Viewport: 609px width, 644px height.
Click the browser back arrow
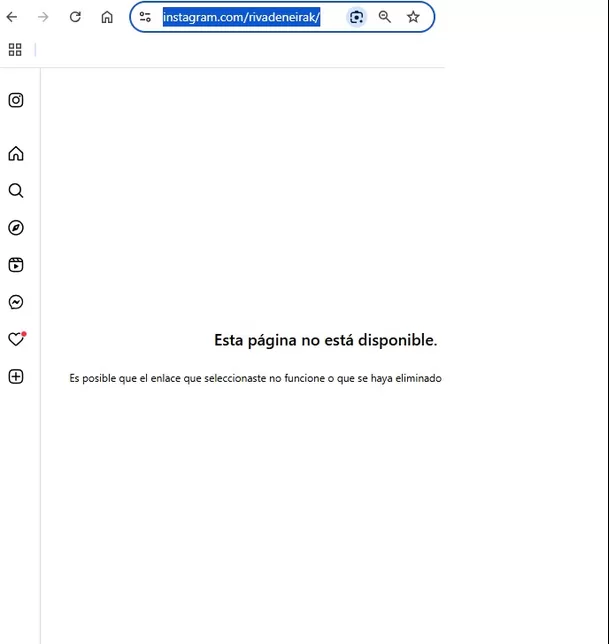(12, 17)
